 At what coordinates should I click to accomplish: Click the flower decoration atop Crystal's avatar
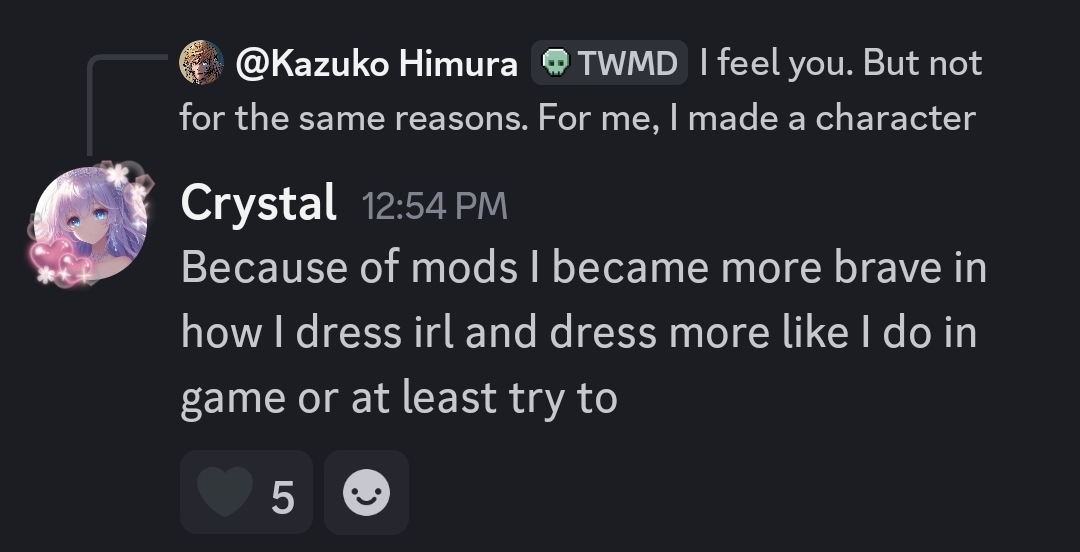[x=116, y=176]
